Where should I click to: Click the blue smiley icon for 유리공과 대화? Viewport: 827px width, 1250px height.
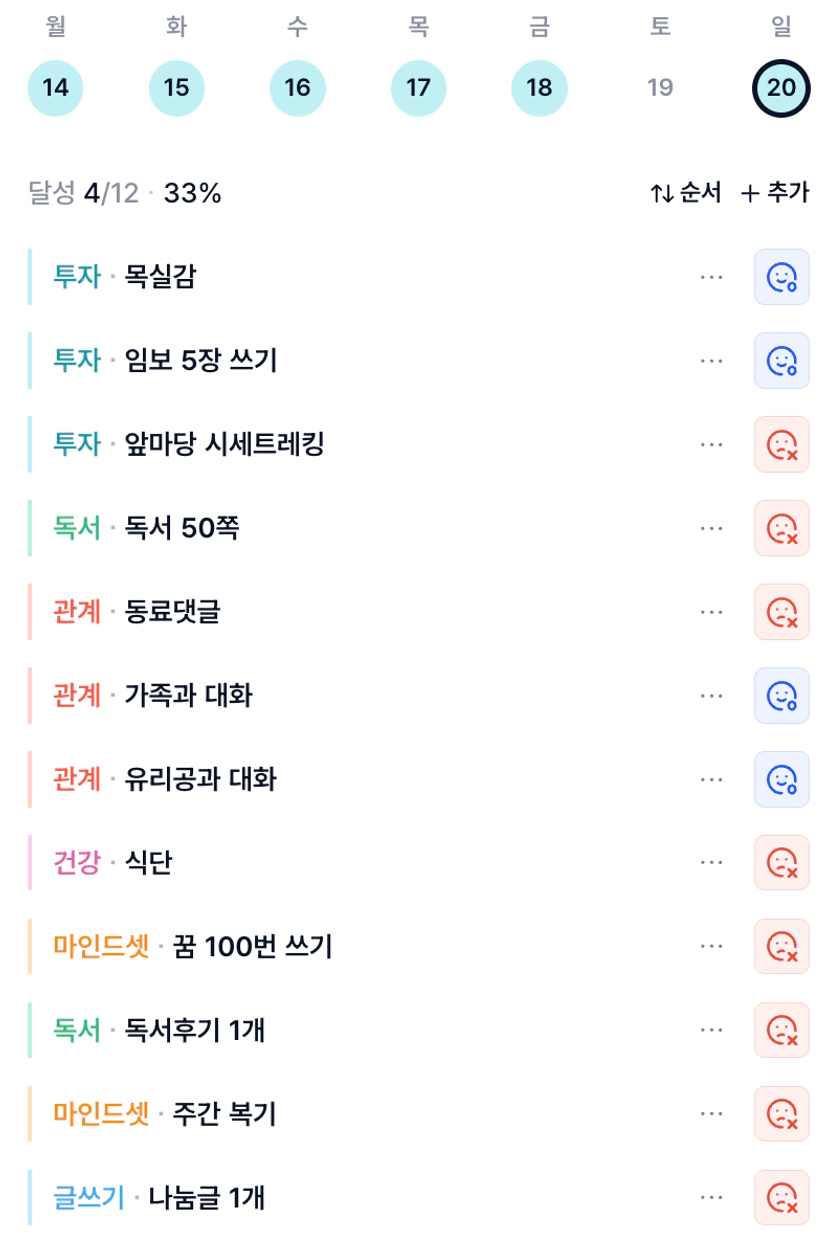tap(781, 779)
